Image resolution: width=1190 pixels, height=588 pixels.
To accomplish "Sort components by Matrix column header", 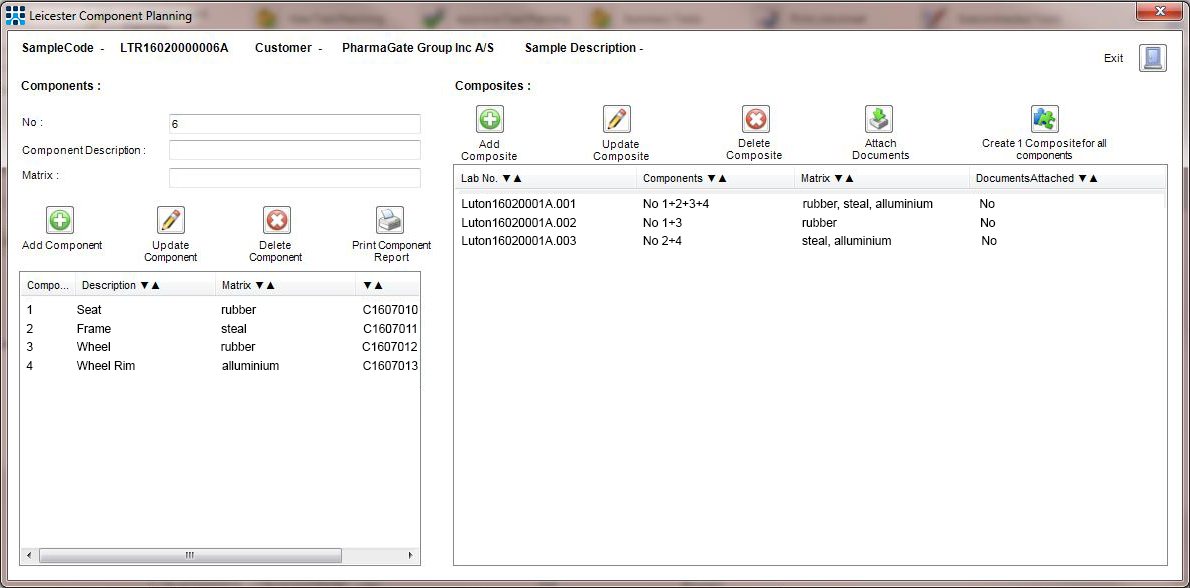I will [248, 285].
